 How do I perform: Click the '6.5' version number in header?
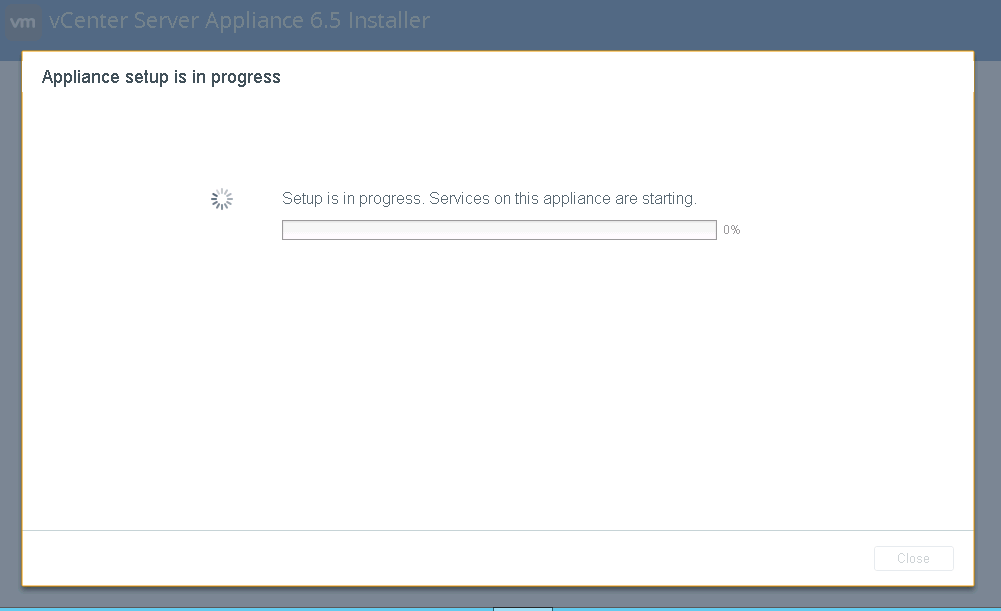coord(326,20)
